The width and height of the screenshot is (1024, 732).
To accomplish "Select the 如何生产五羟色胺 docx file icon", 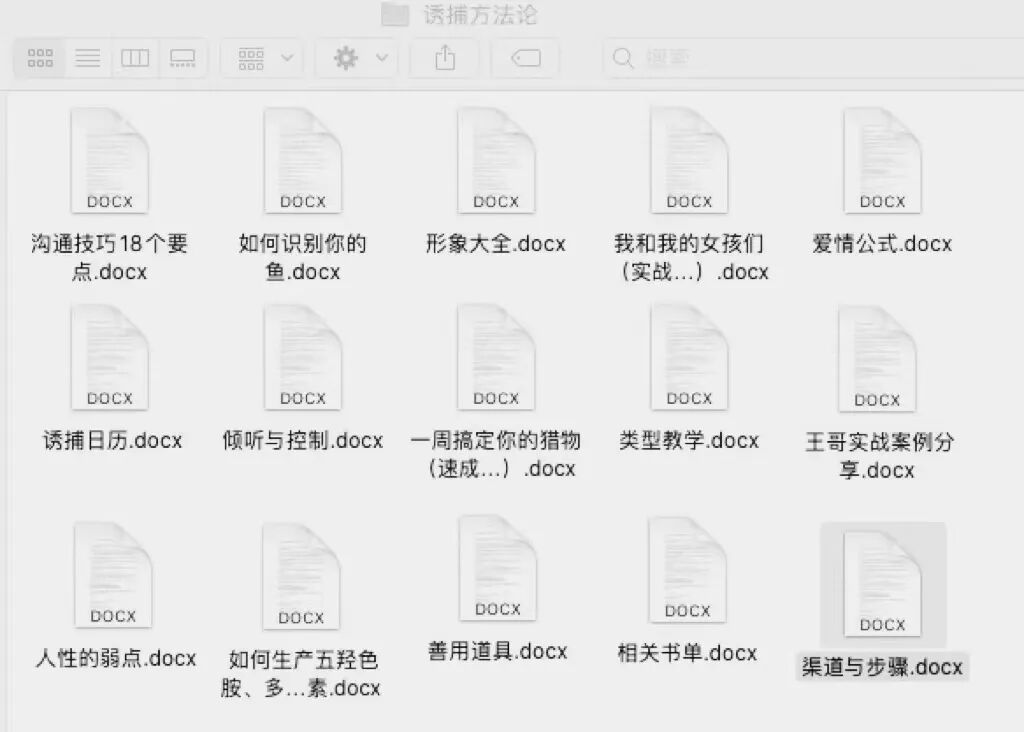I will coord(301,577).
